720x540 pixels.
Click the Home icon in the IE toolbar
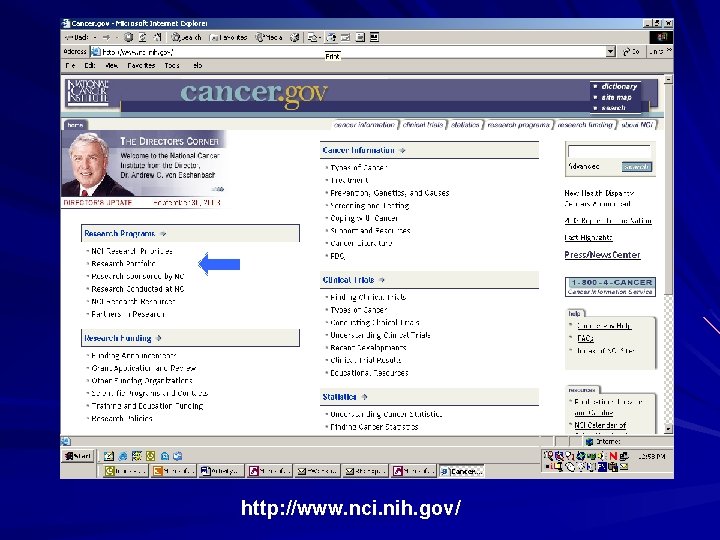click(x=157, y=38)
